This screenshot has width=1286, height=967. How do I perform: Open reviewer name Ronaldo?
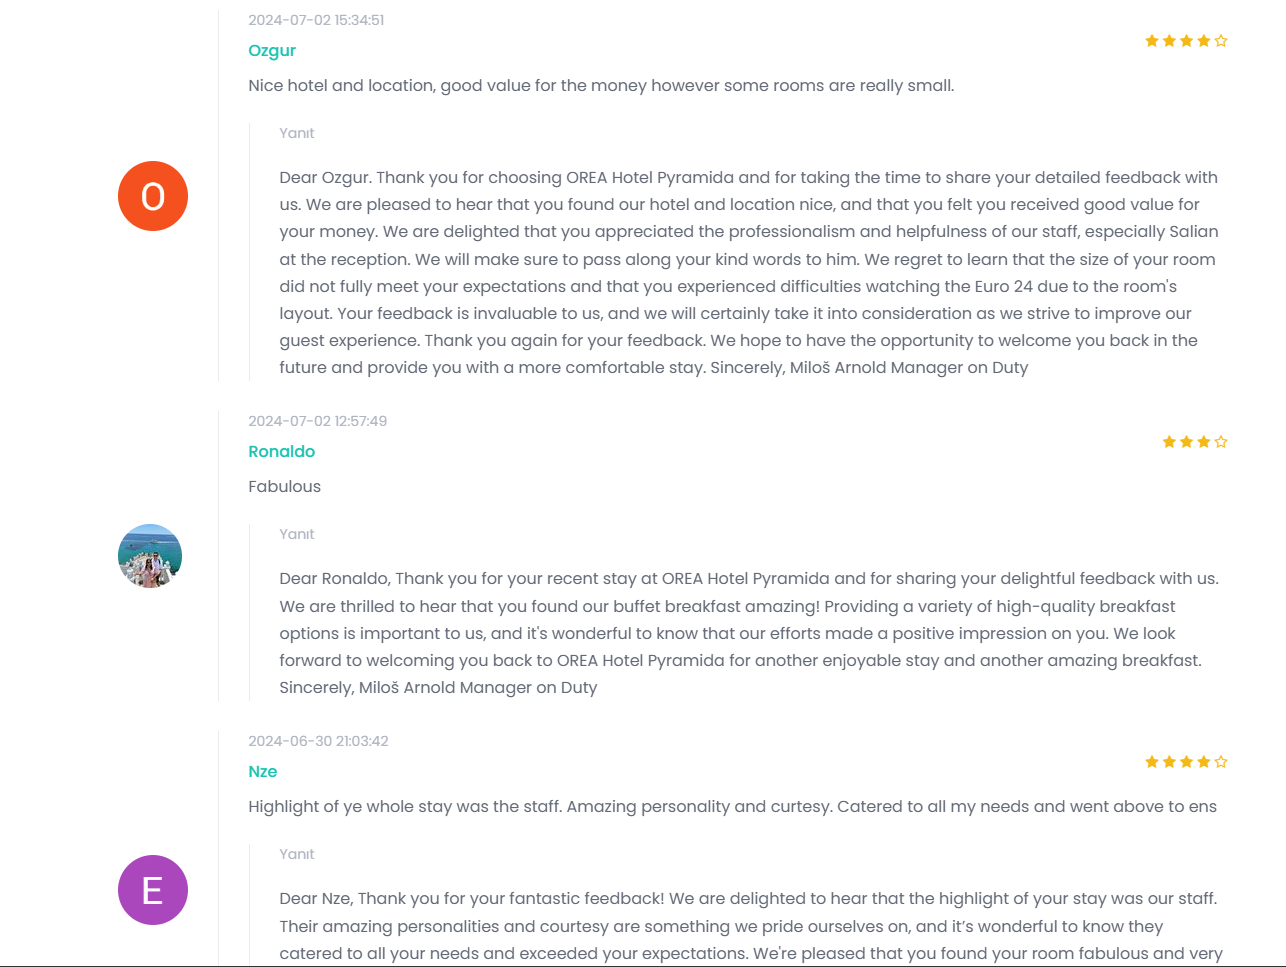(282, 452)
